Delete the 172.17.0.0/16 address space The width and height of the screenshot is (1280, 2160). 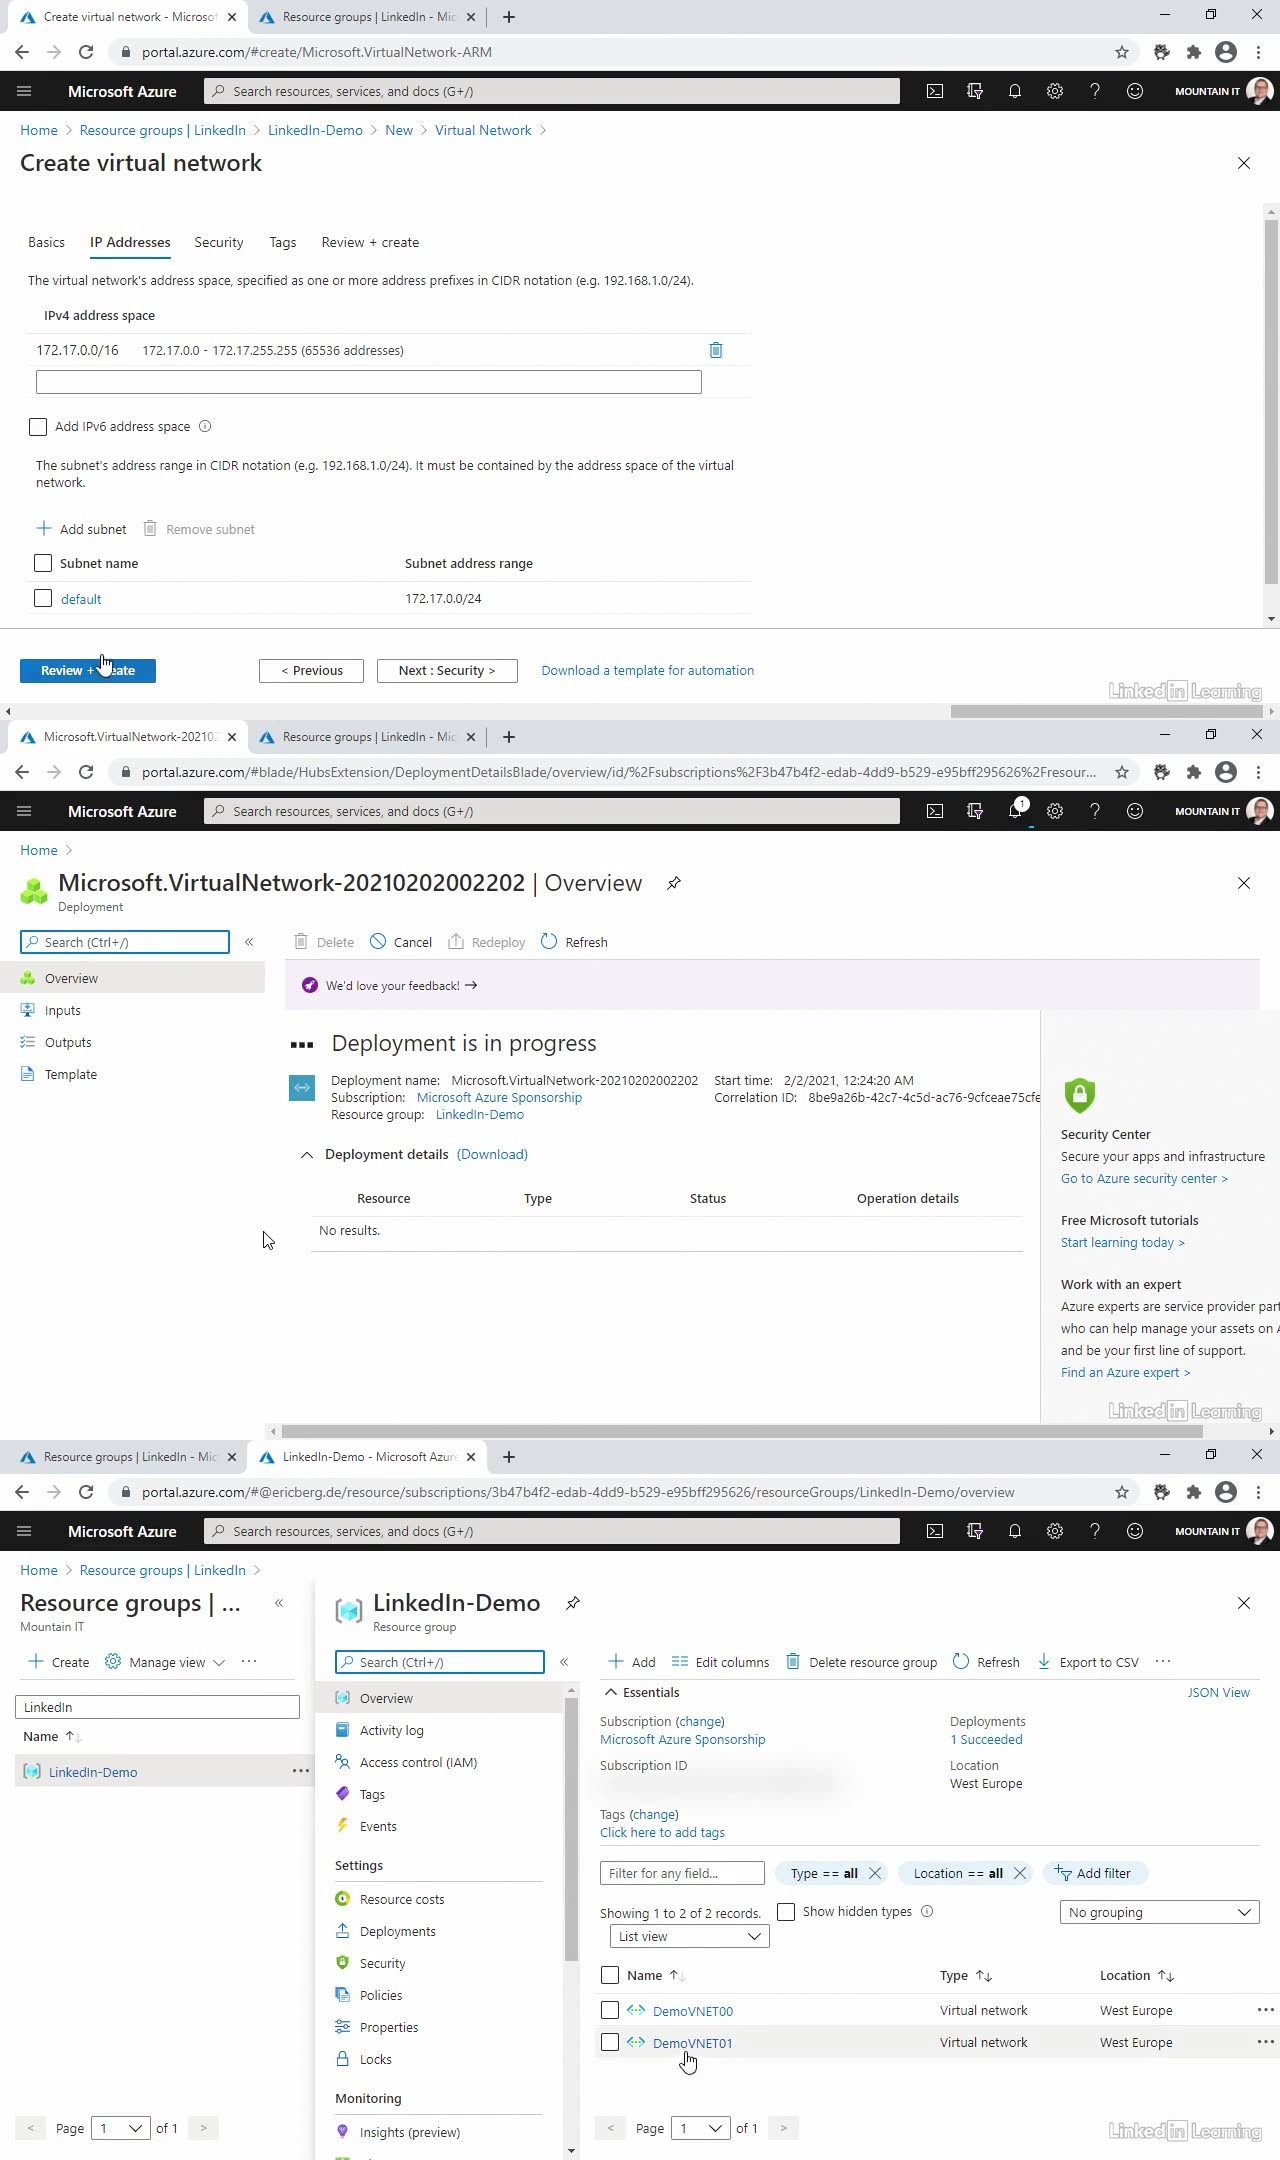click(x=715, y=350)
